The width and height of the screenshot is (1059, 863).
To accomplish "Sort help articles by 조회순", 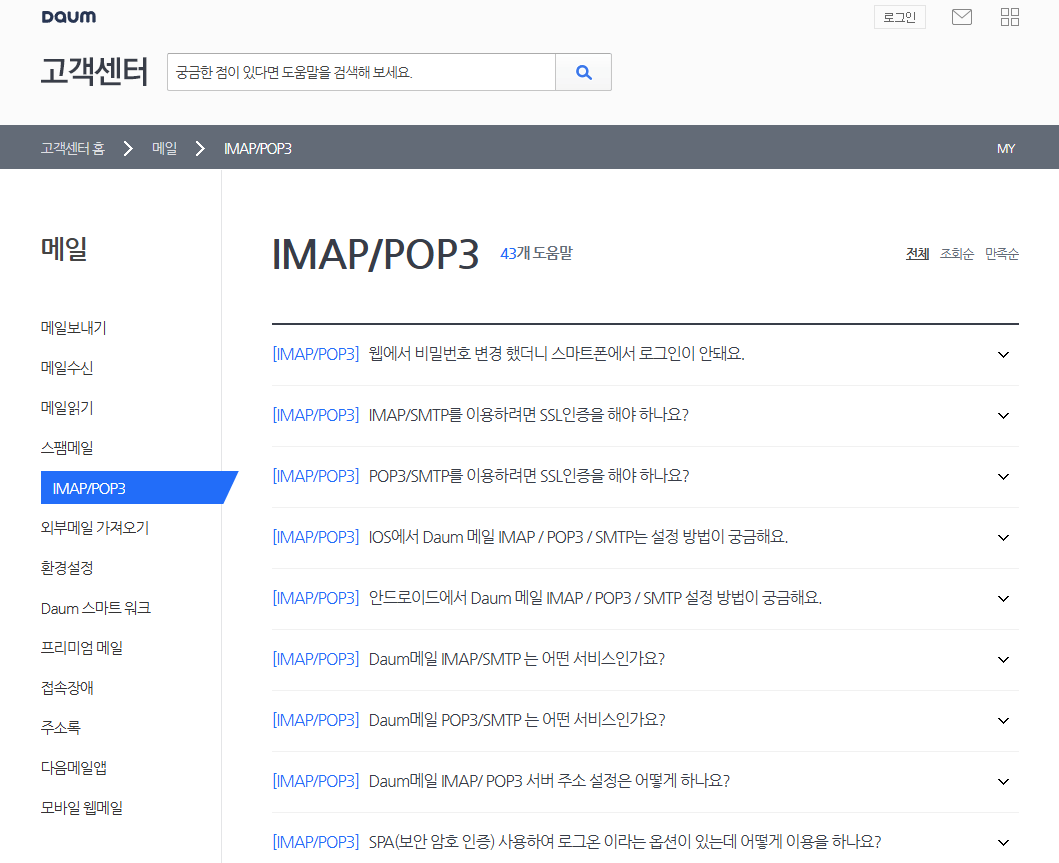I will (x=957, y=254).
